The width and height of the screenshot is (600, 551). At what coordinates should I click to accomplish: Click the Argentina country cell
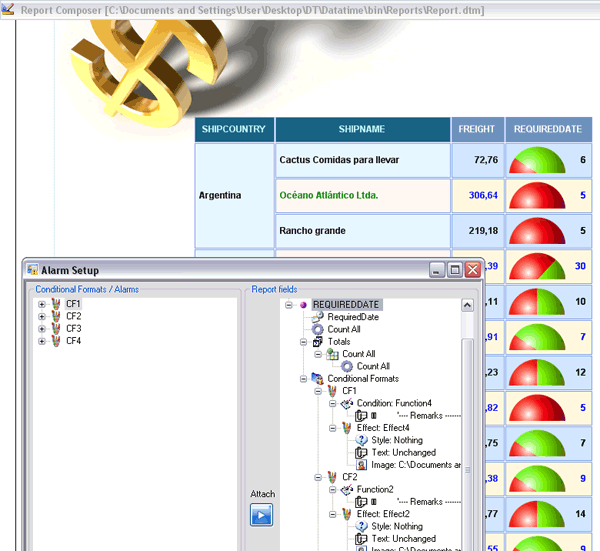click(x=234, y=196)
